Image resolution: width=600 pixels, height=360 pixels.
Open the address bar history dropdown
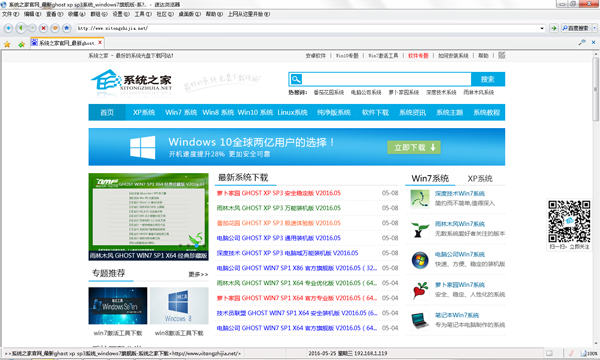click(x=542, y=28)
